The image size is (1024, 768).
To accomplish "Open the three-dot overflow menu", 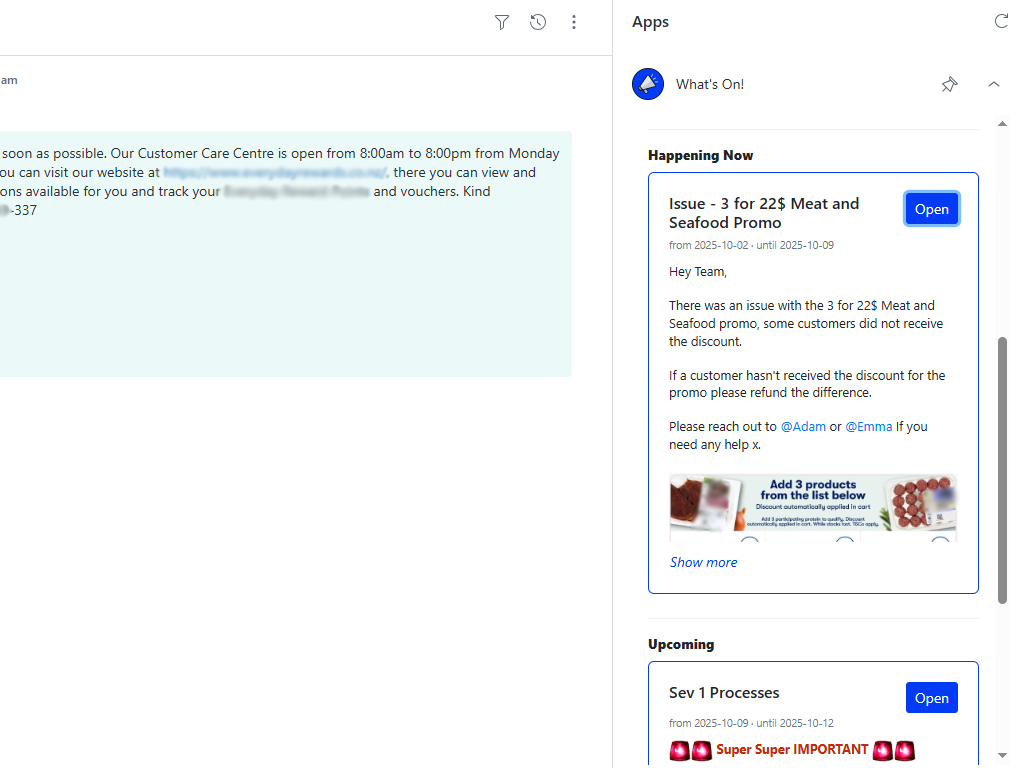I will 574,22.
